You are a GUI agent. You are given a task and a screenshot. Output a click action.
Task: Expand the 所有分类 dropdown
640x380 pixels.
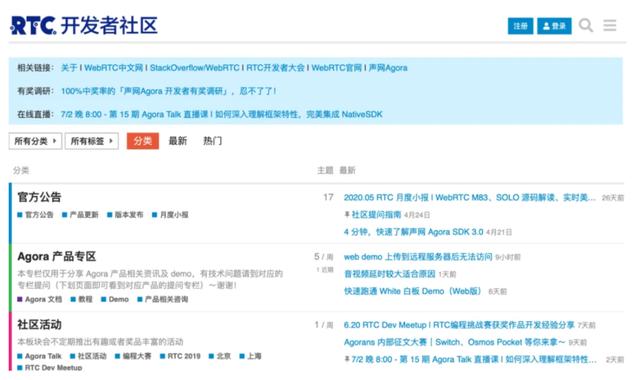[x=35, y=141]
